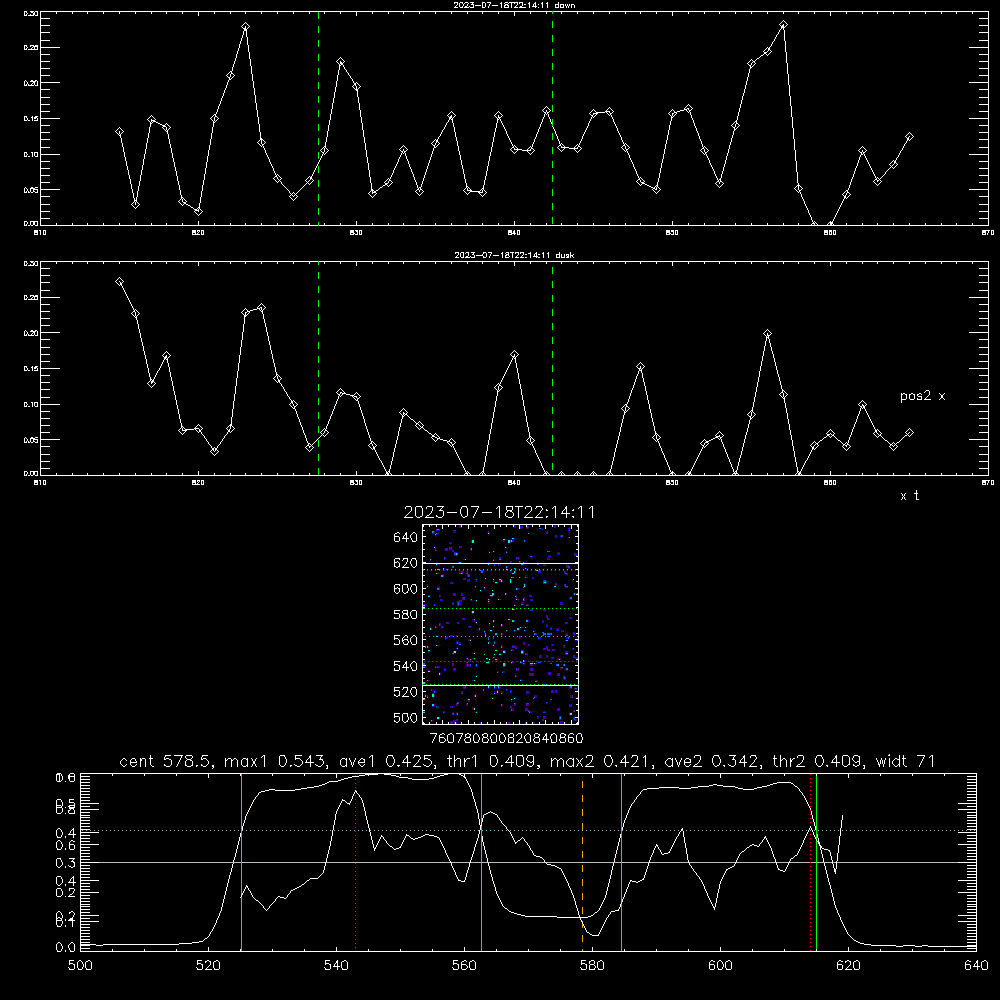
Task: Click the 520 label on image y-axis
Action: [x=405, y=692]
